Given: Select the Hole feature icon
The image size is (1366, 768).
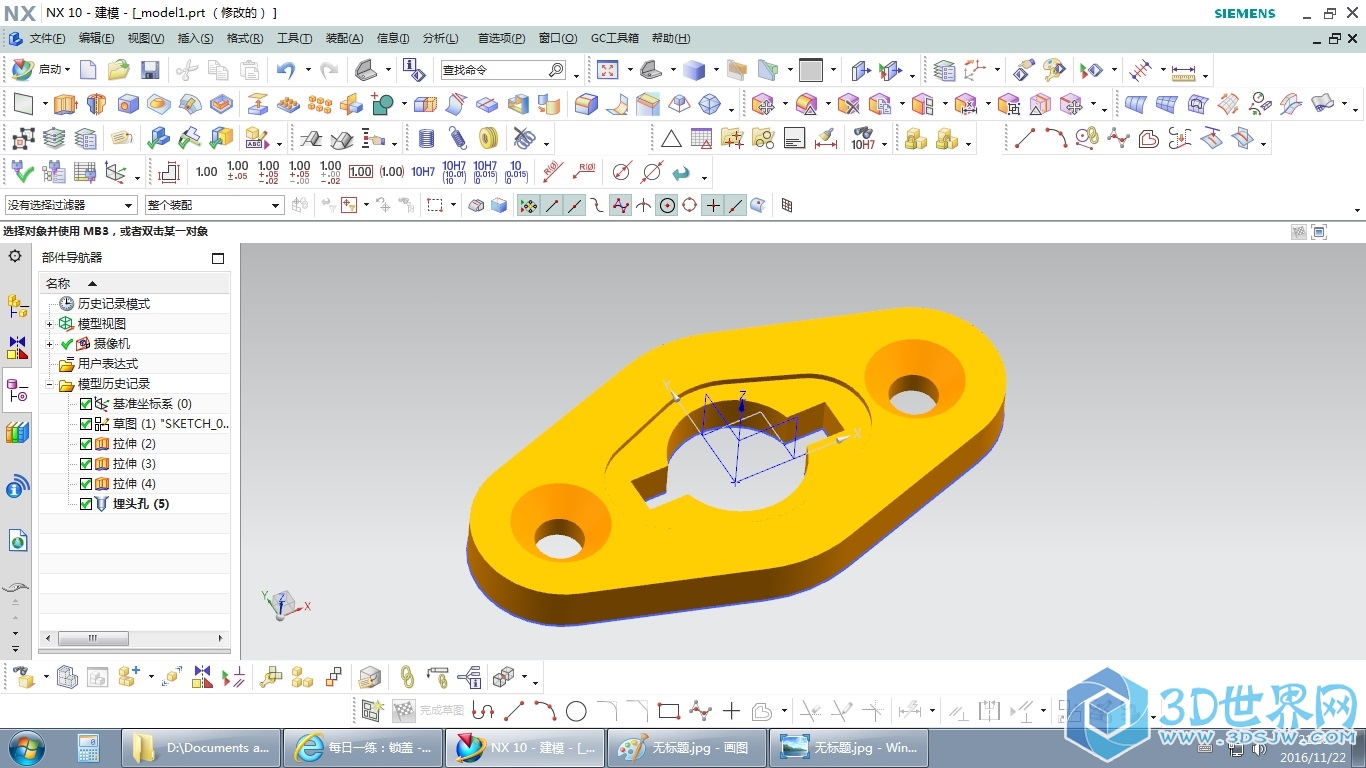Looking at the screenshot, I should point(127,104).
